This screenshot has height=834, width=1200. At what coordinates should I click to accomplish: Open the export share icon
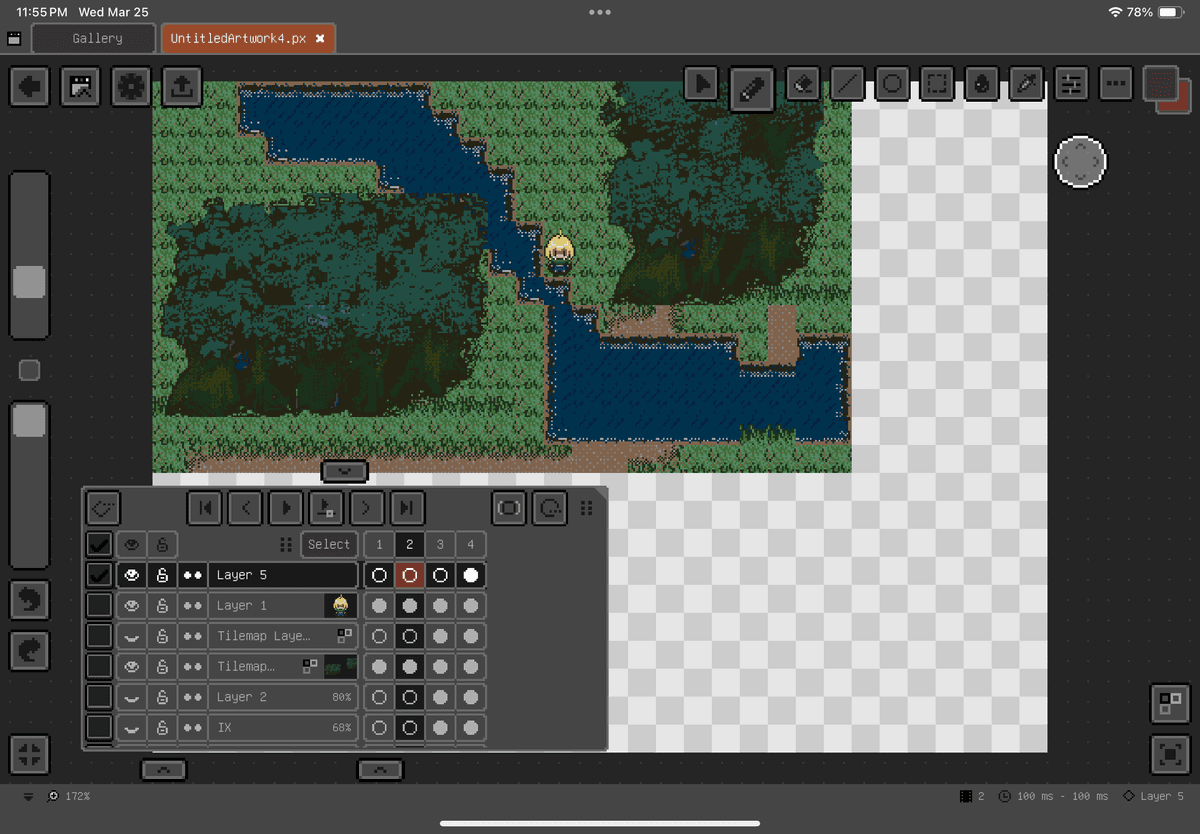(181, 87)
